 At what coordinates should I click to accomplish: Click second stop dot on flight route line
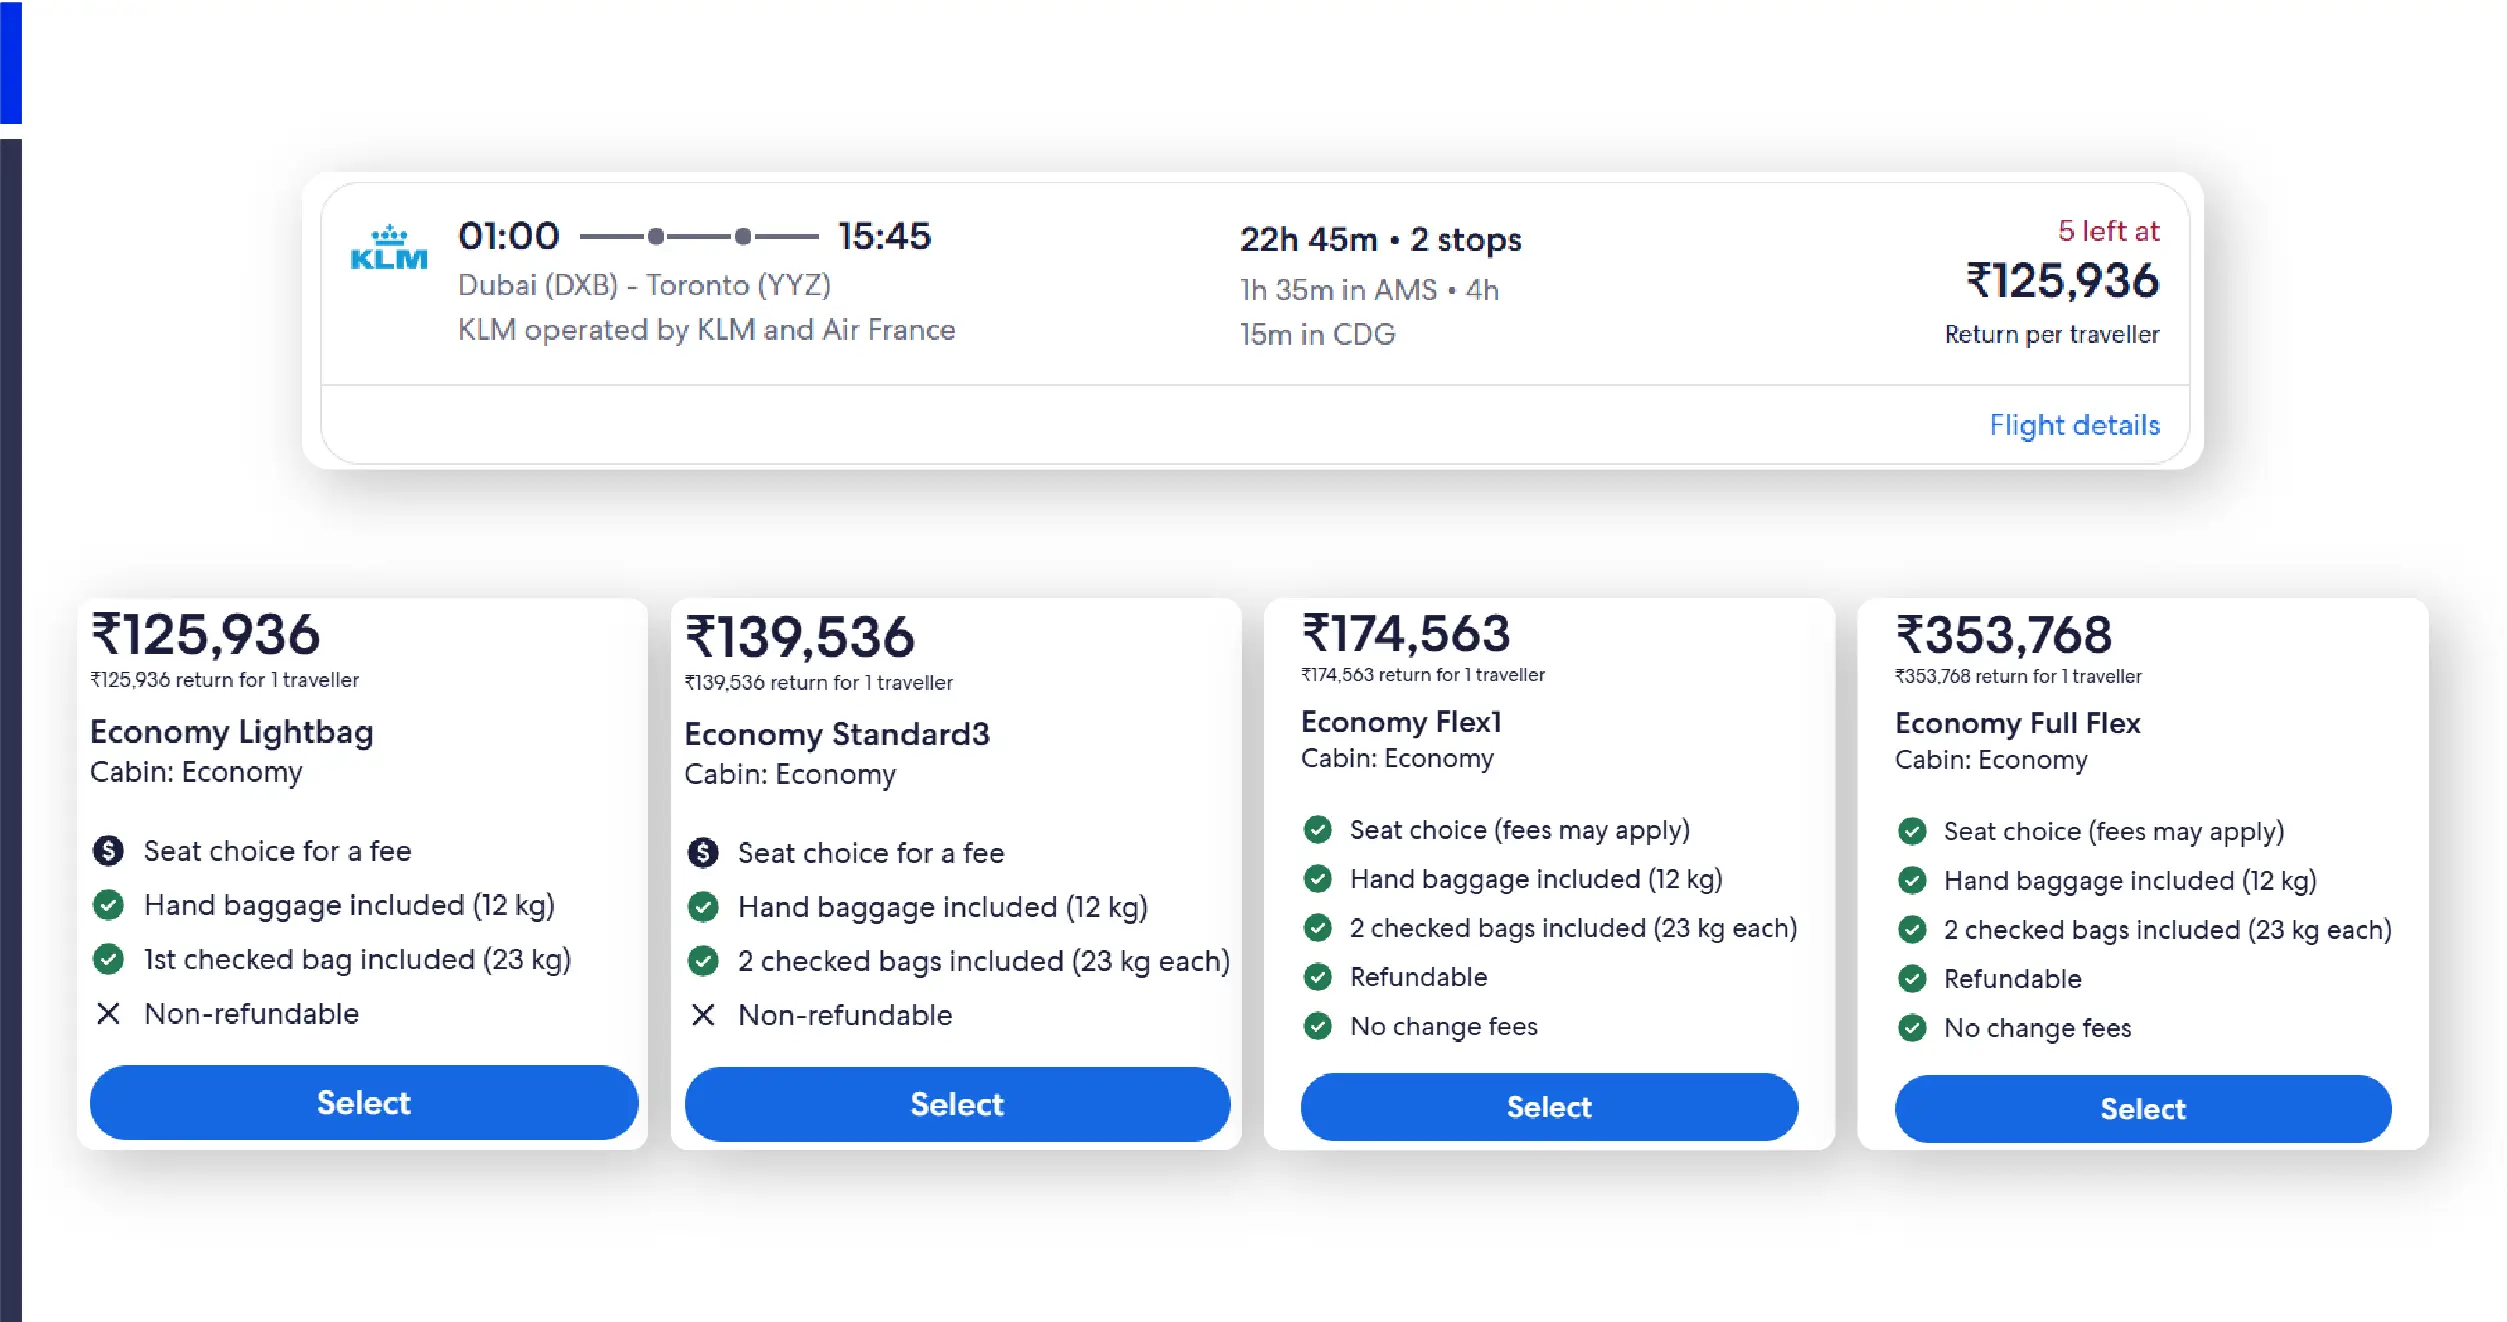(743, 237)
